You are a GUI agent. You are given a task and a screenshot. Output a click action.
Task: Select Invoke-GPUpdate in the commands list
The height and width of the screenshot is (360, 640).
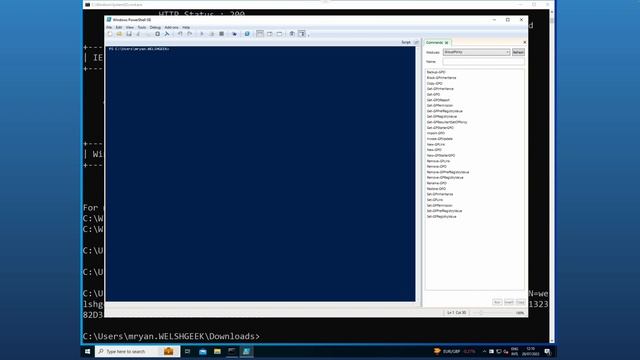click(x=440, y=139)
